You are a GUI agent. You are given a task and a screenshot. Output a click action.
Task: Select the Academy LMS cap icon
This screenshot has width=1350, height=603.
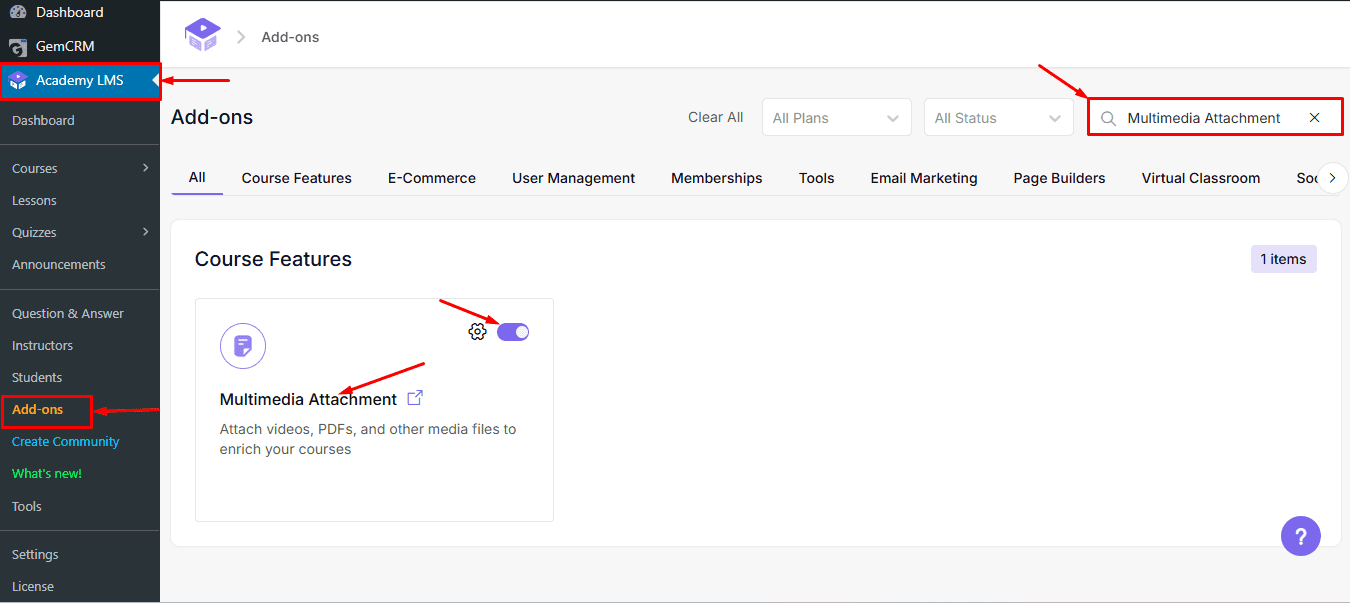17,80
